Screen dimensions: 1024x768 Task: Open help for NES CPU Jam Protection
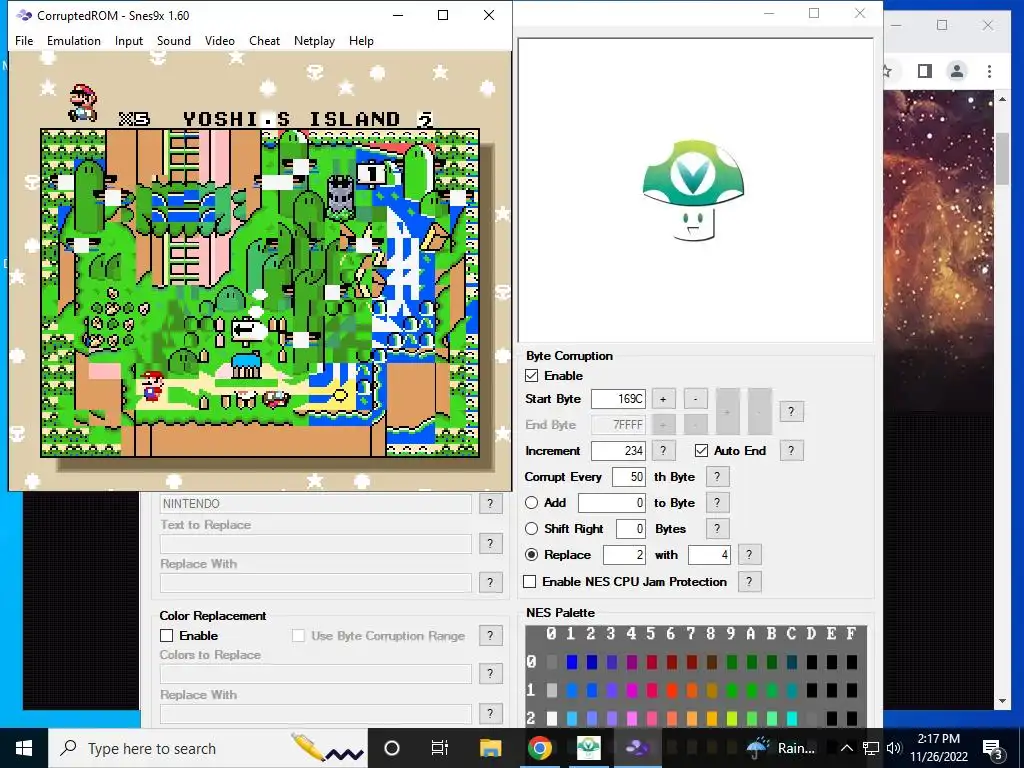tap(749, 581)
